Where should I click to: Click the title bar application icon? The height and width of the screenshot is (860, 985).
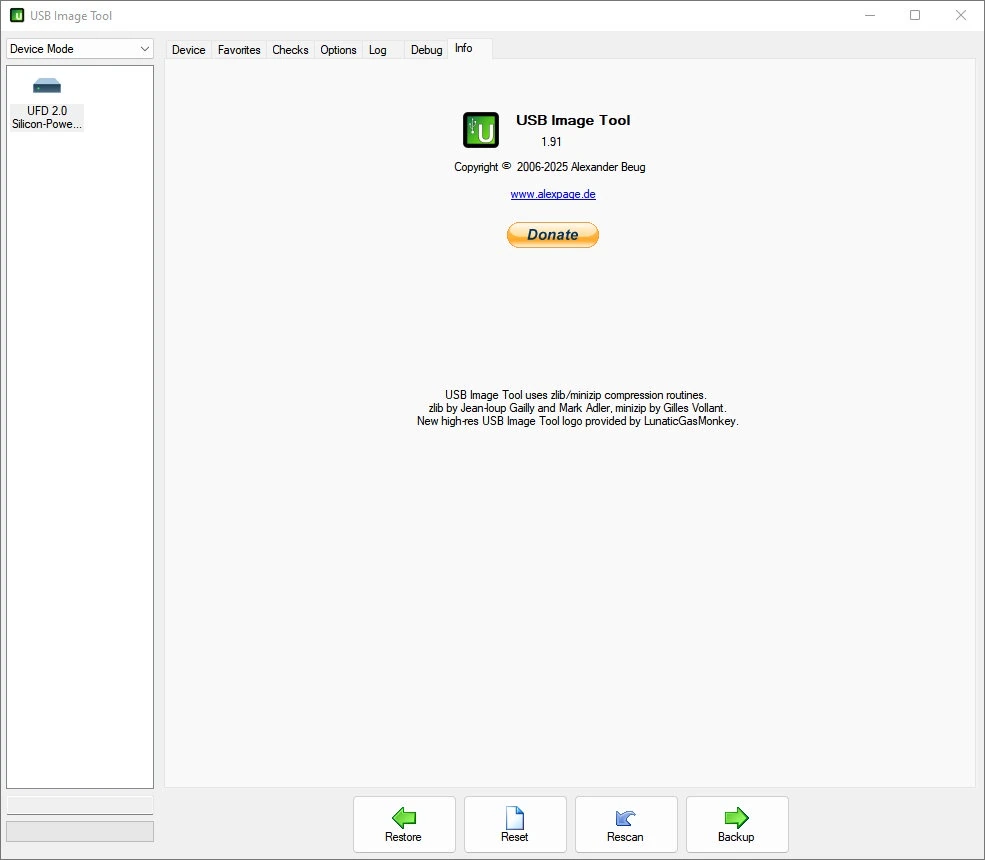17,15
